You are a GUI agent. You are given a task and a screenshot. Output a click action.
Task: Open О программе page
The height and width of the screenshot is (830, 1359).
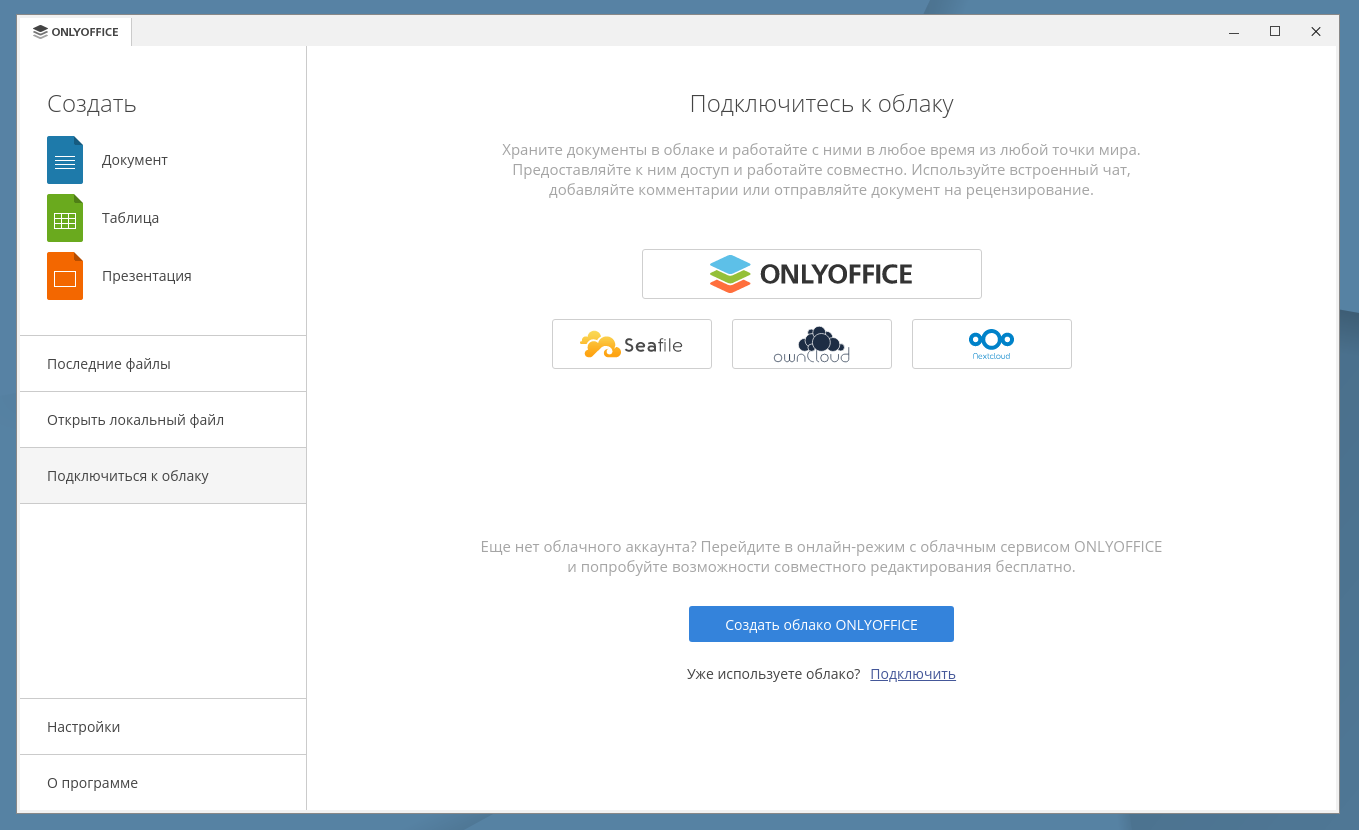pos(163,783)
